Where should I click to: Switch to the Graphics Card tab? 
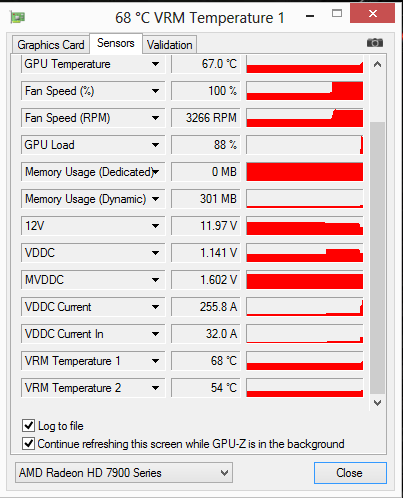[x=51, y=45]
